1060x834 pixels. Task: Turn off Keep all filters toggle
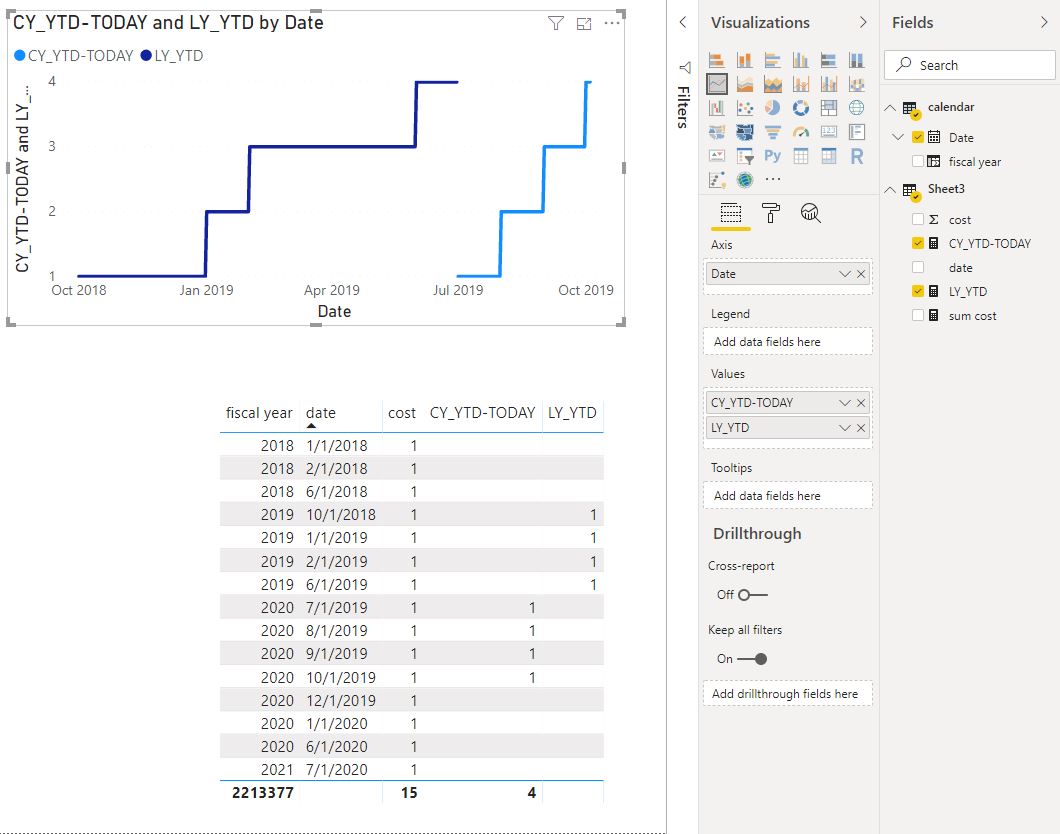click(x=752, y=658)
